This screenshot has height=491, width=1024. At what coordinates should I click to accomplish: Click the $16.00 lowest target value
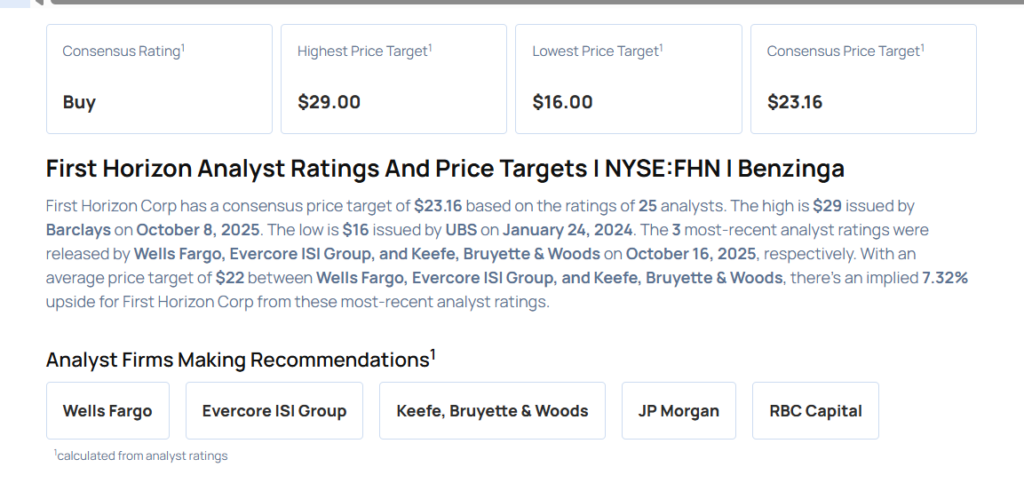coord(562,102)
